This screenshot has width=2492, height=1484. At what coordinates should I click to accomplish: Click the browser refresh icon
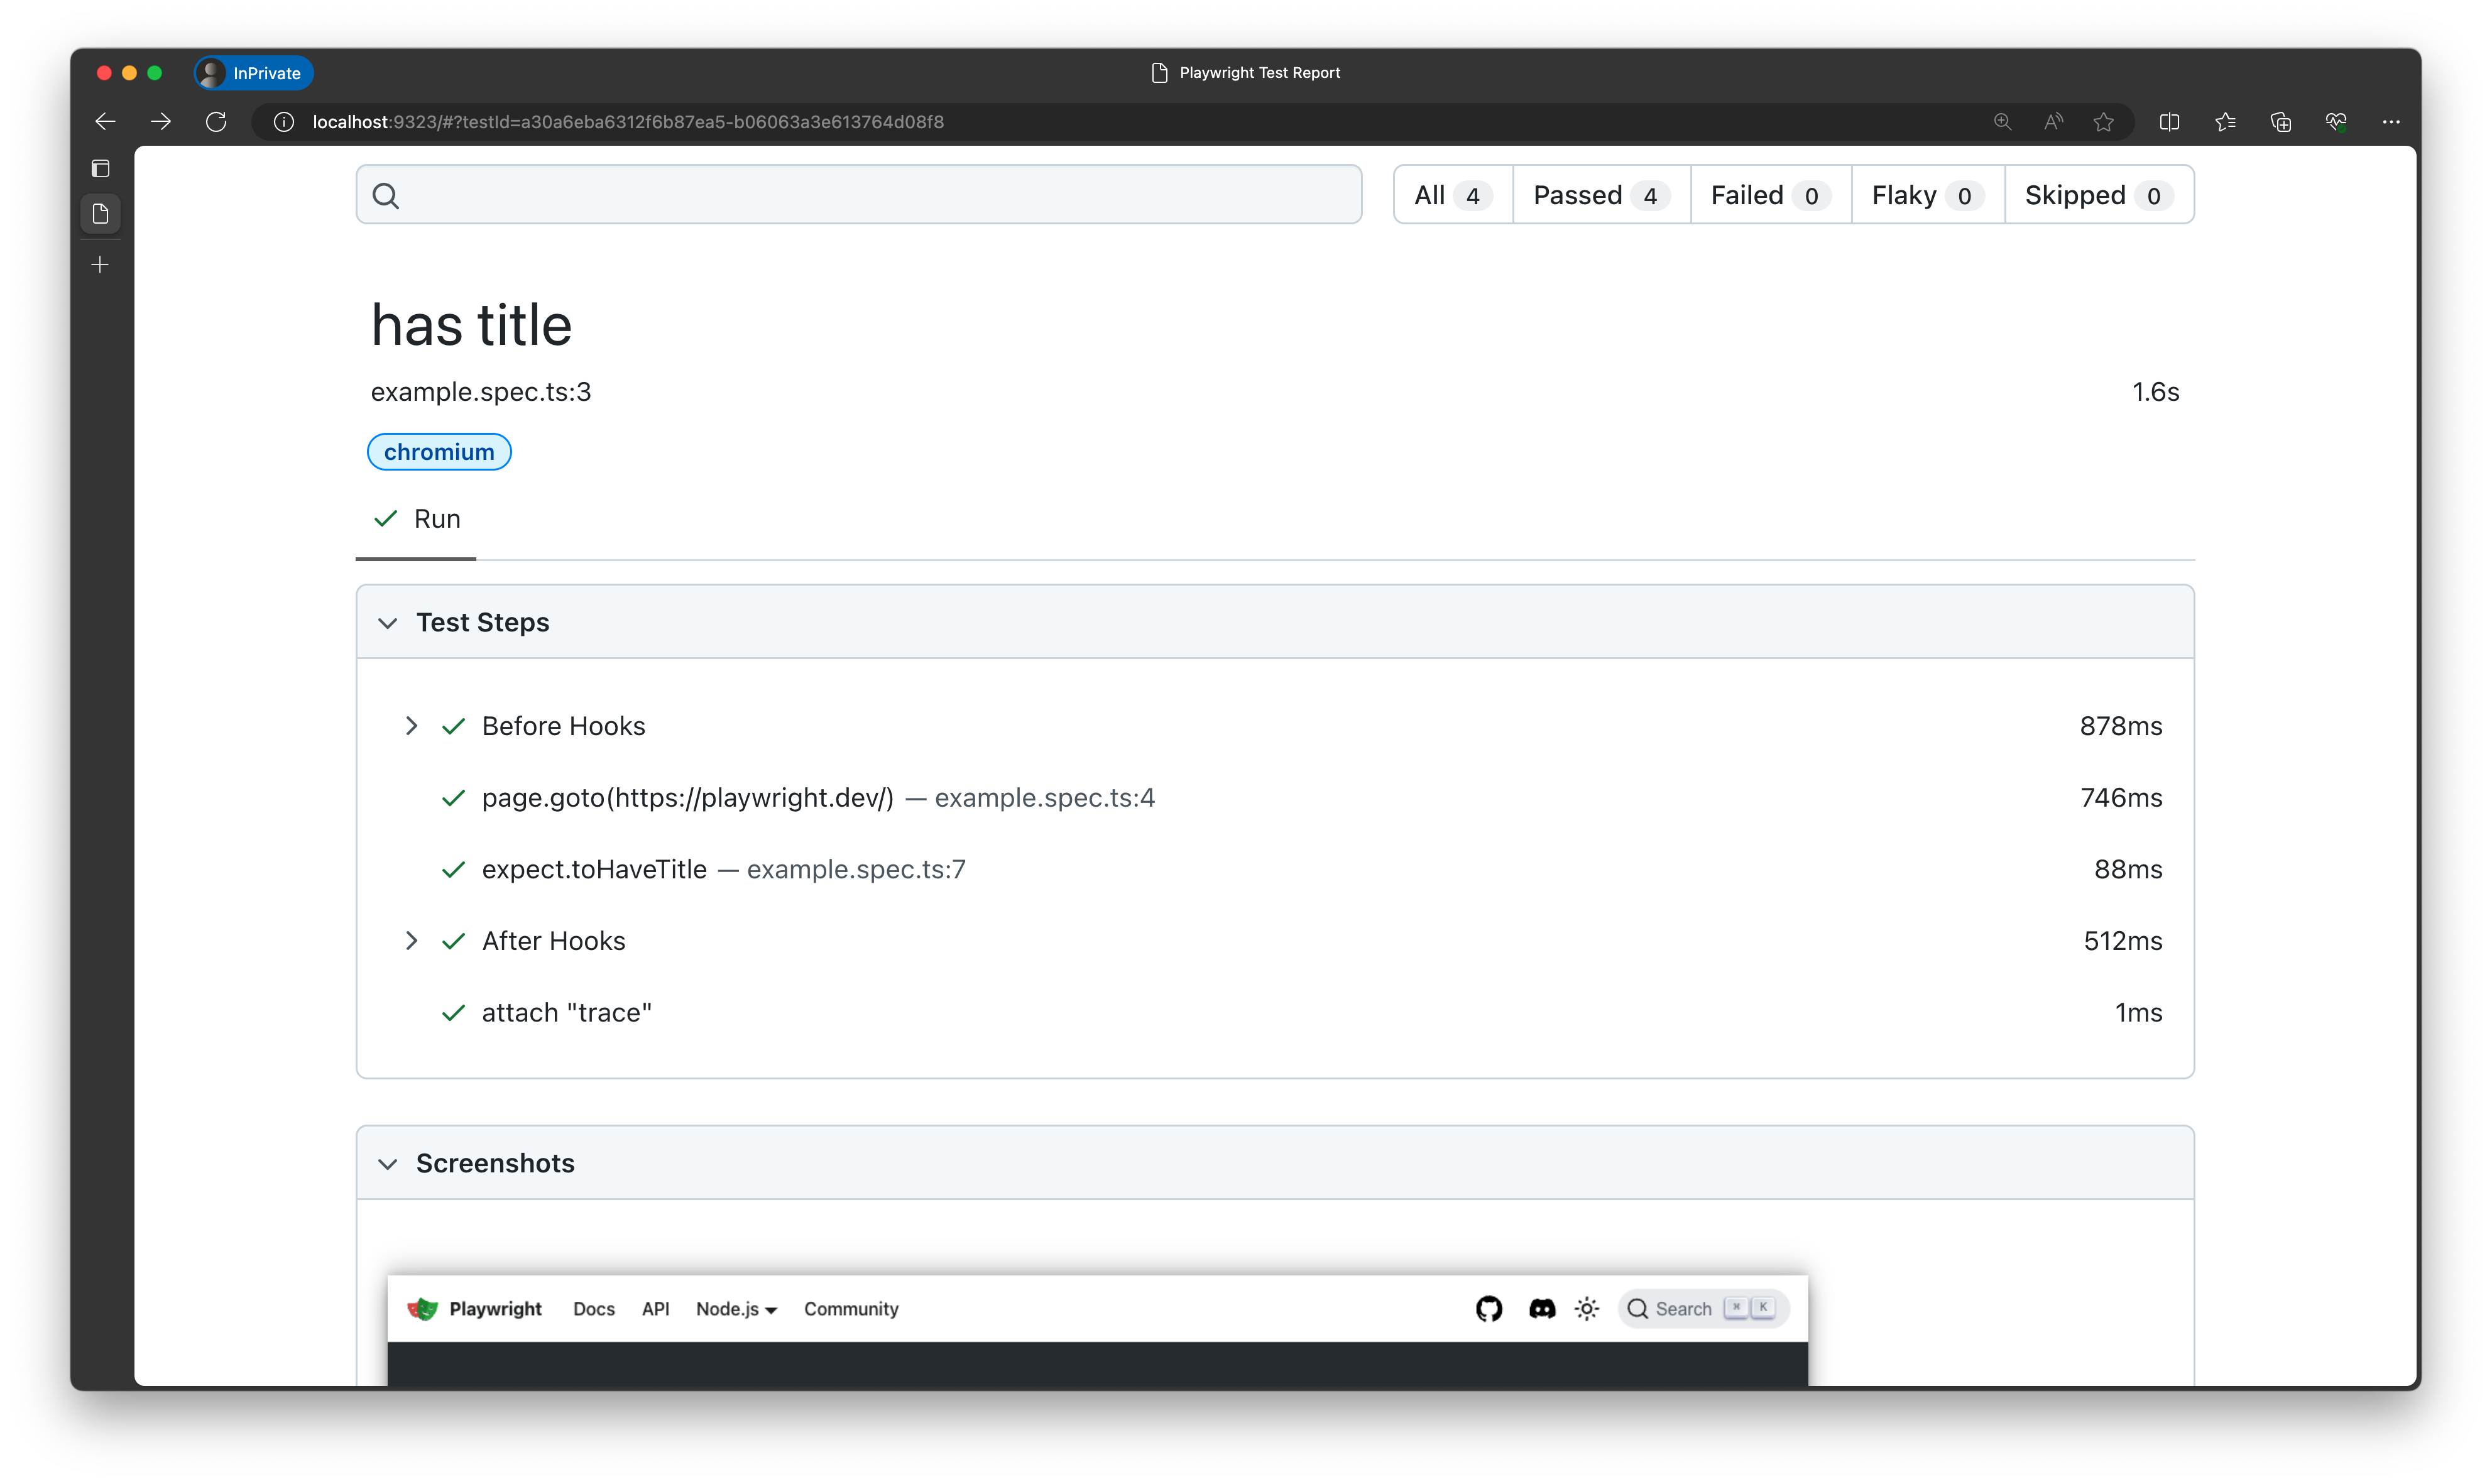click(216, 122)
